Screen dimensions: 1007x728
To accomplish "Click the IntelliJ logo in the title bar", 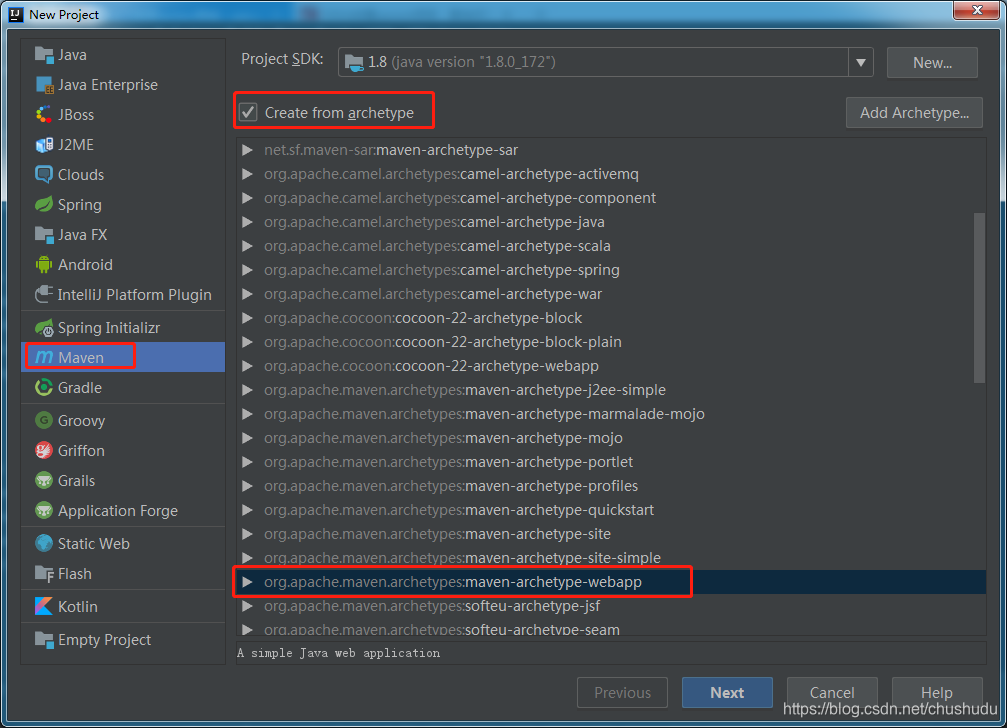I will coord(16,14).
